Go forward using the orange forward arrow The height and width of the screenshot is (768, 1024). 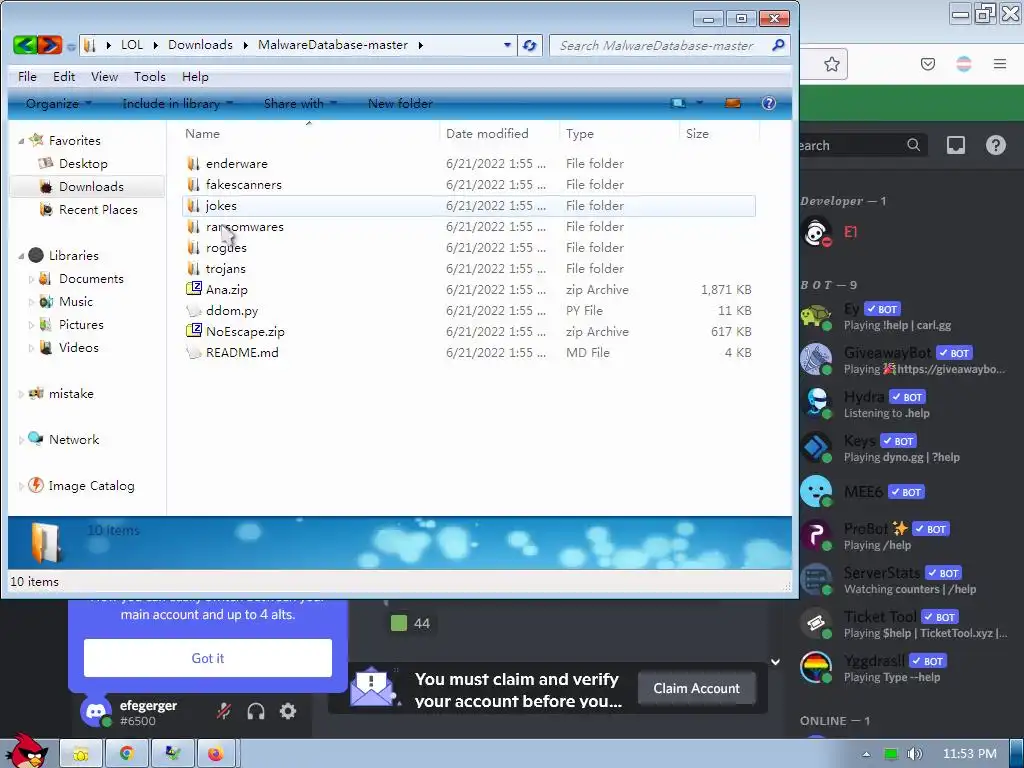[50, 45]
